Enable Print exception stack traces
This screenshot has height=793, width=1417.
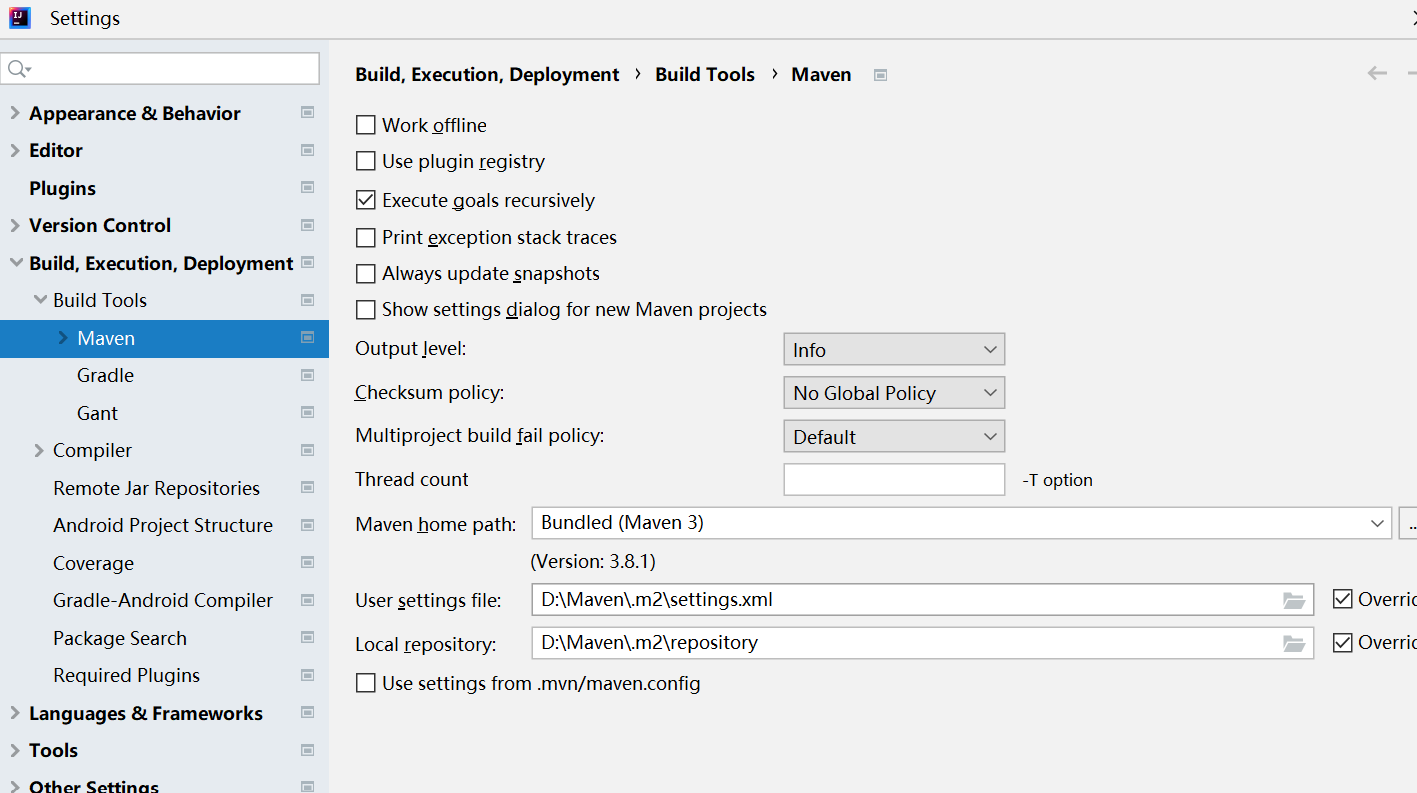pyautogui.click(x=366, y=237)
